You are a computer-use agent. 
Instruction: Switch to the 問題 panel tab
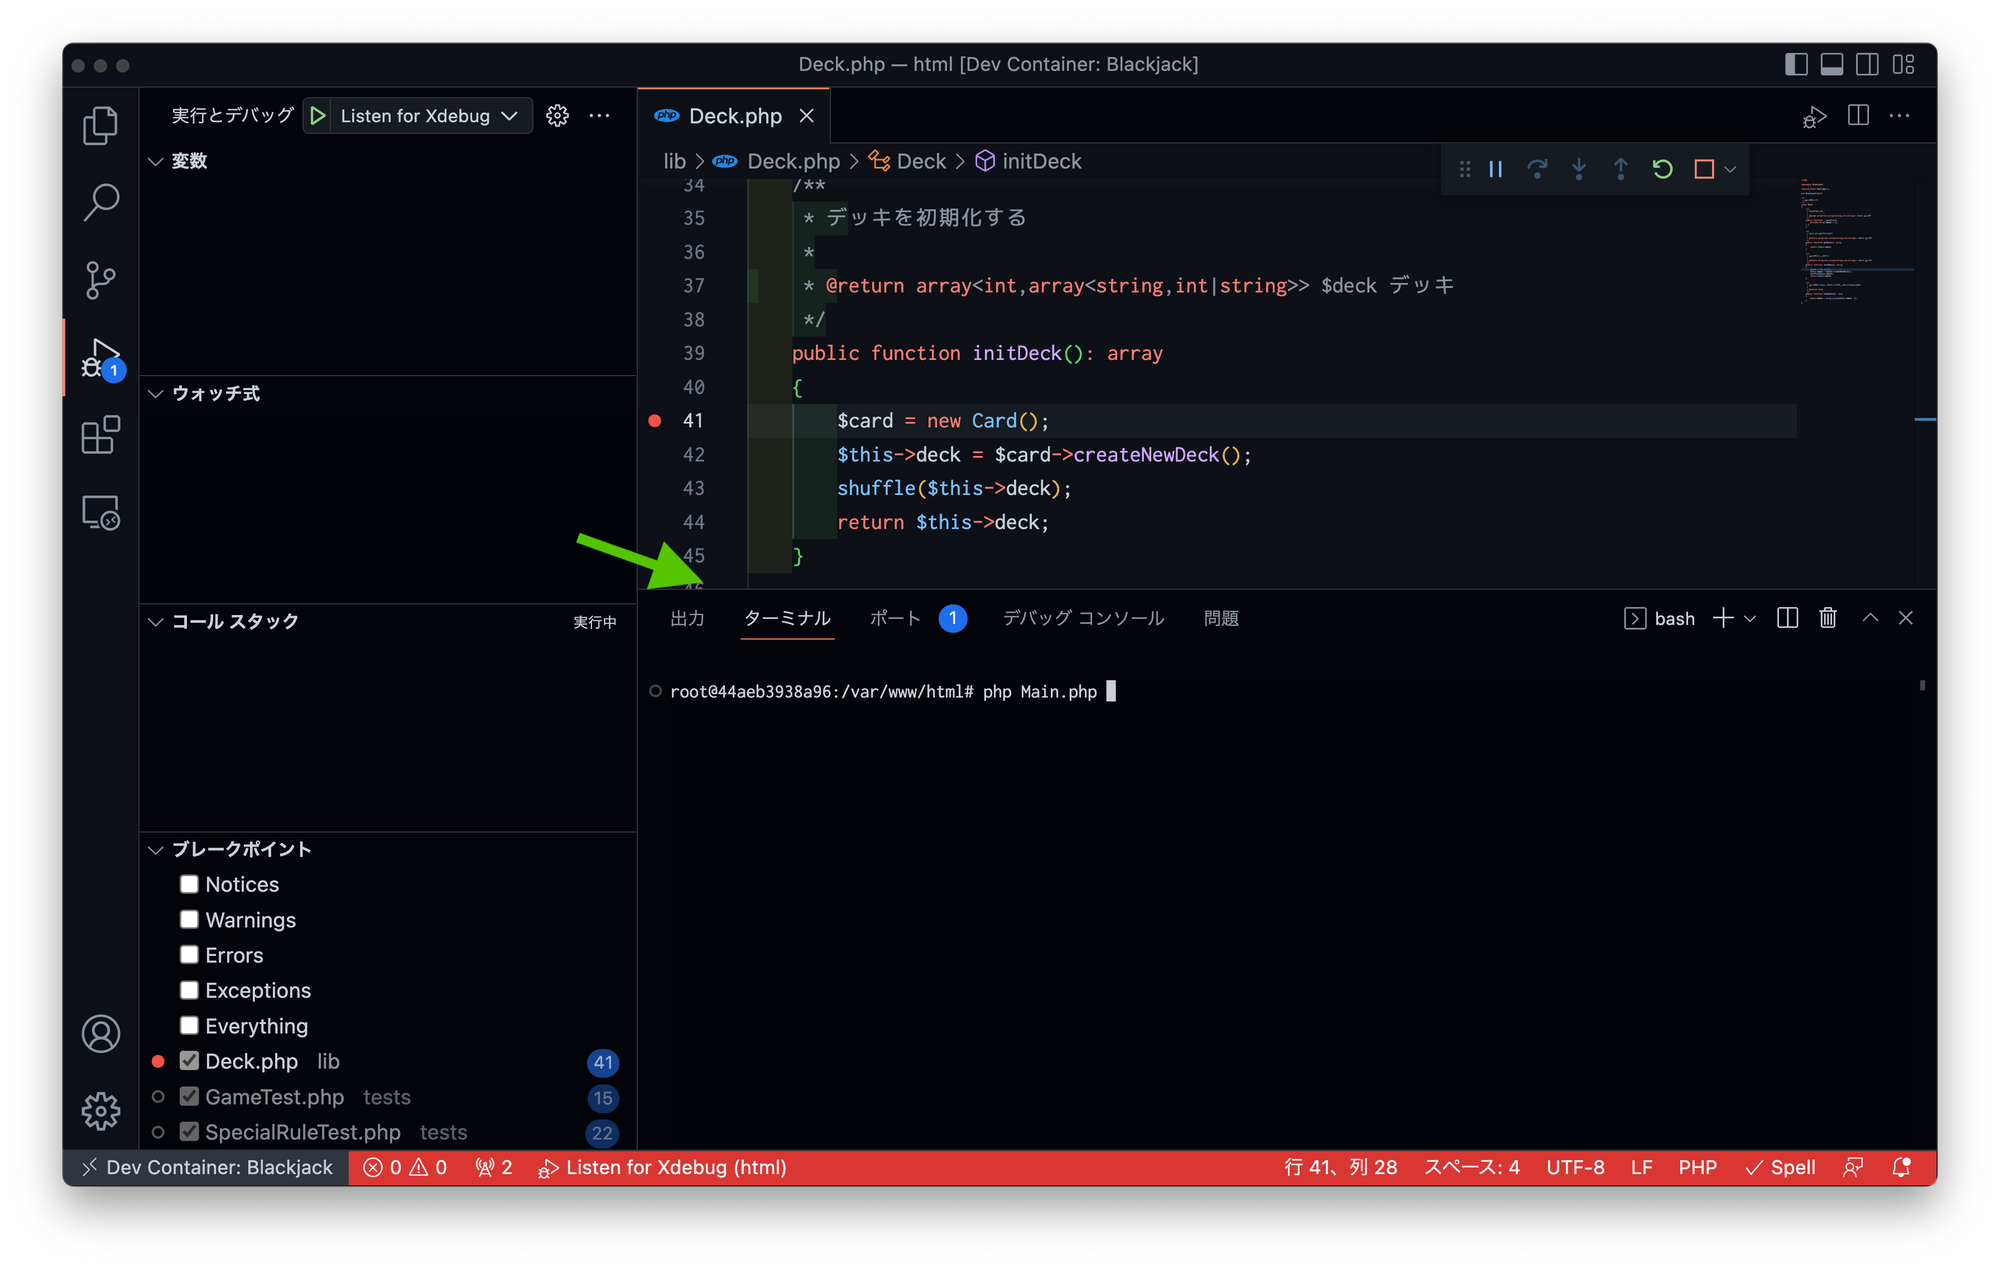click(1221, 618)
